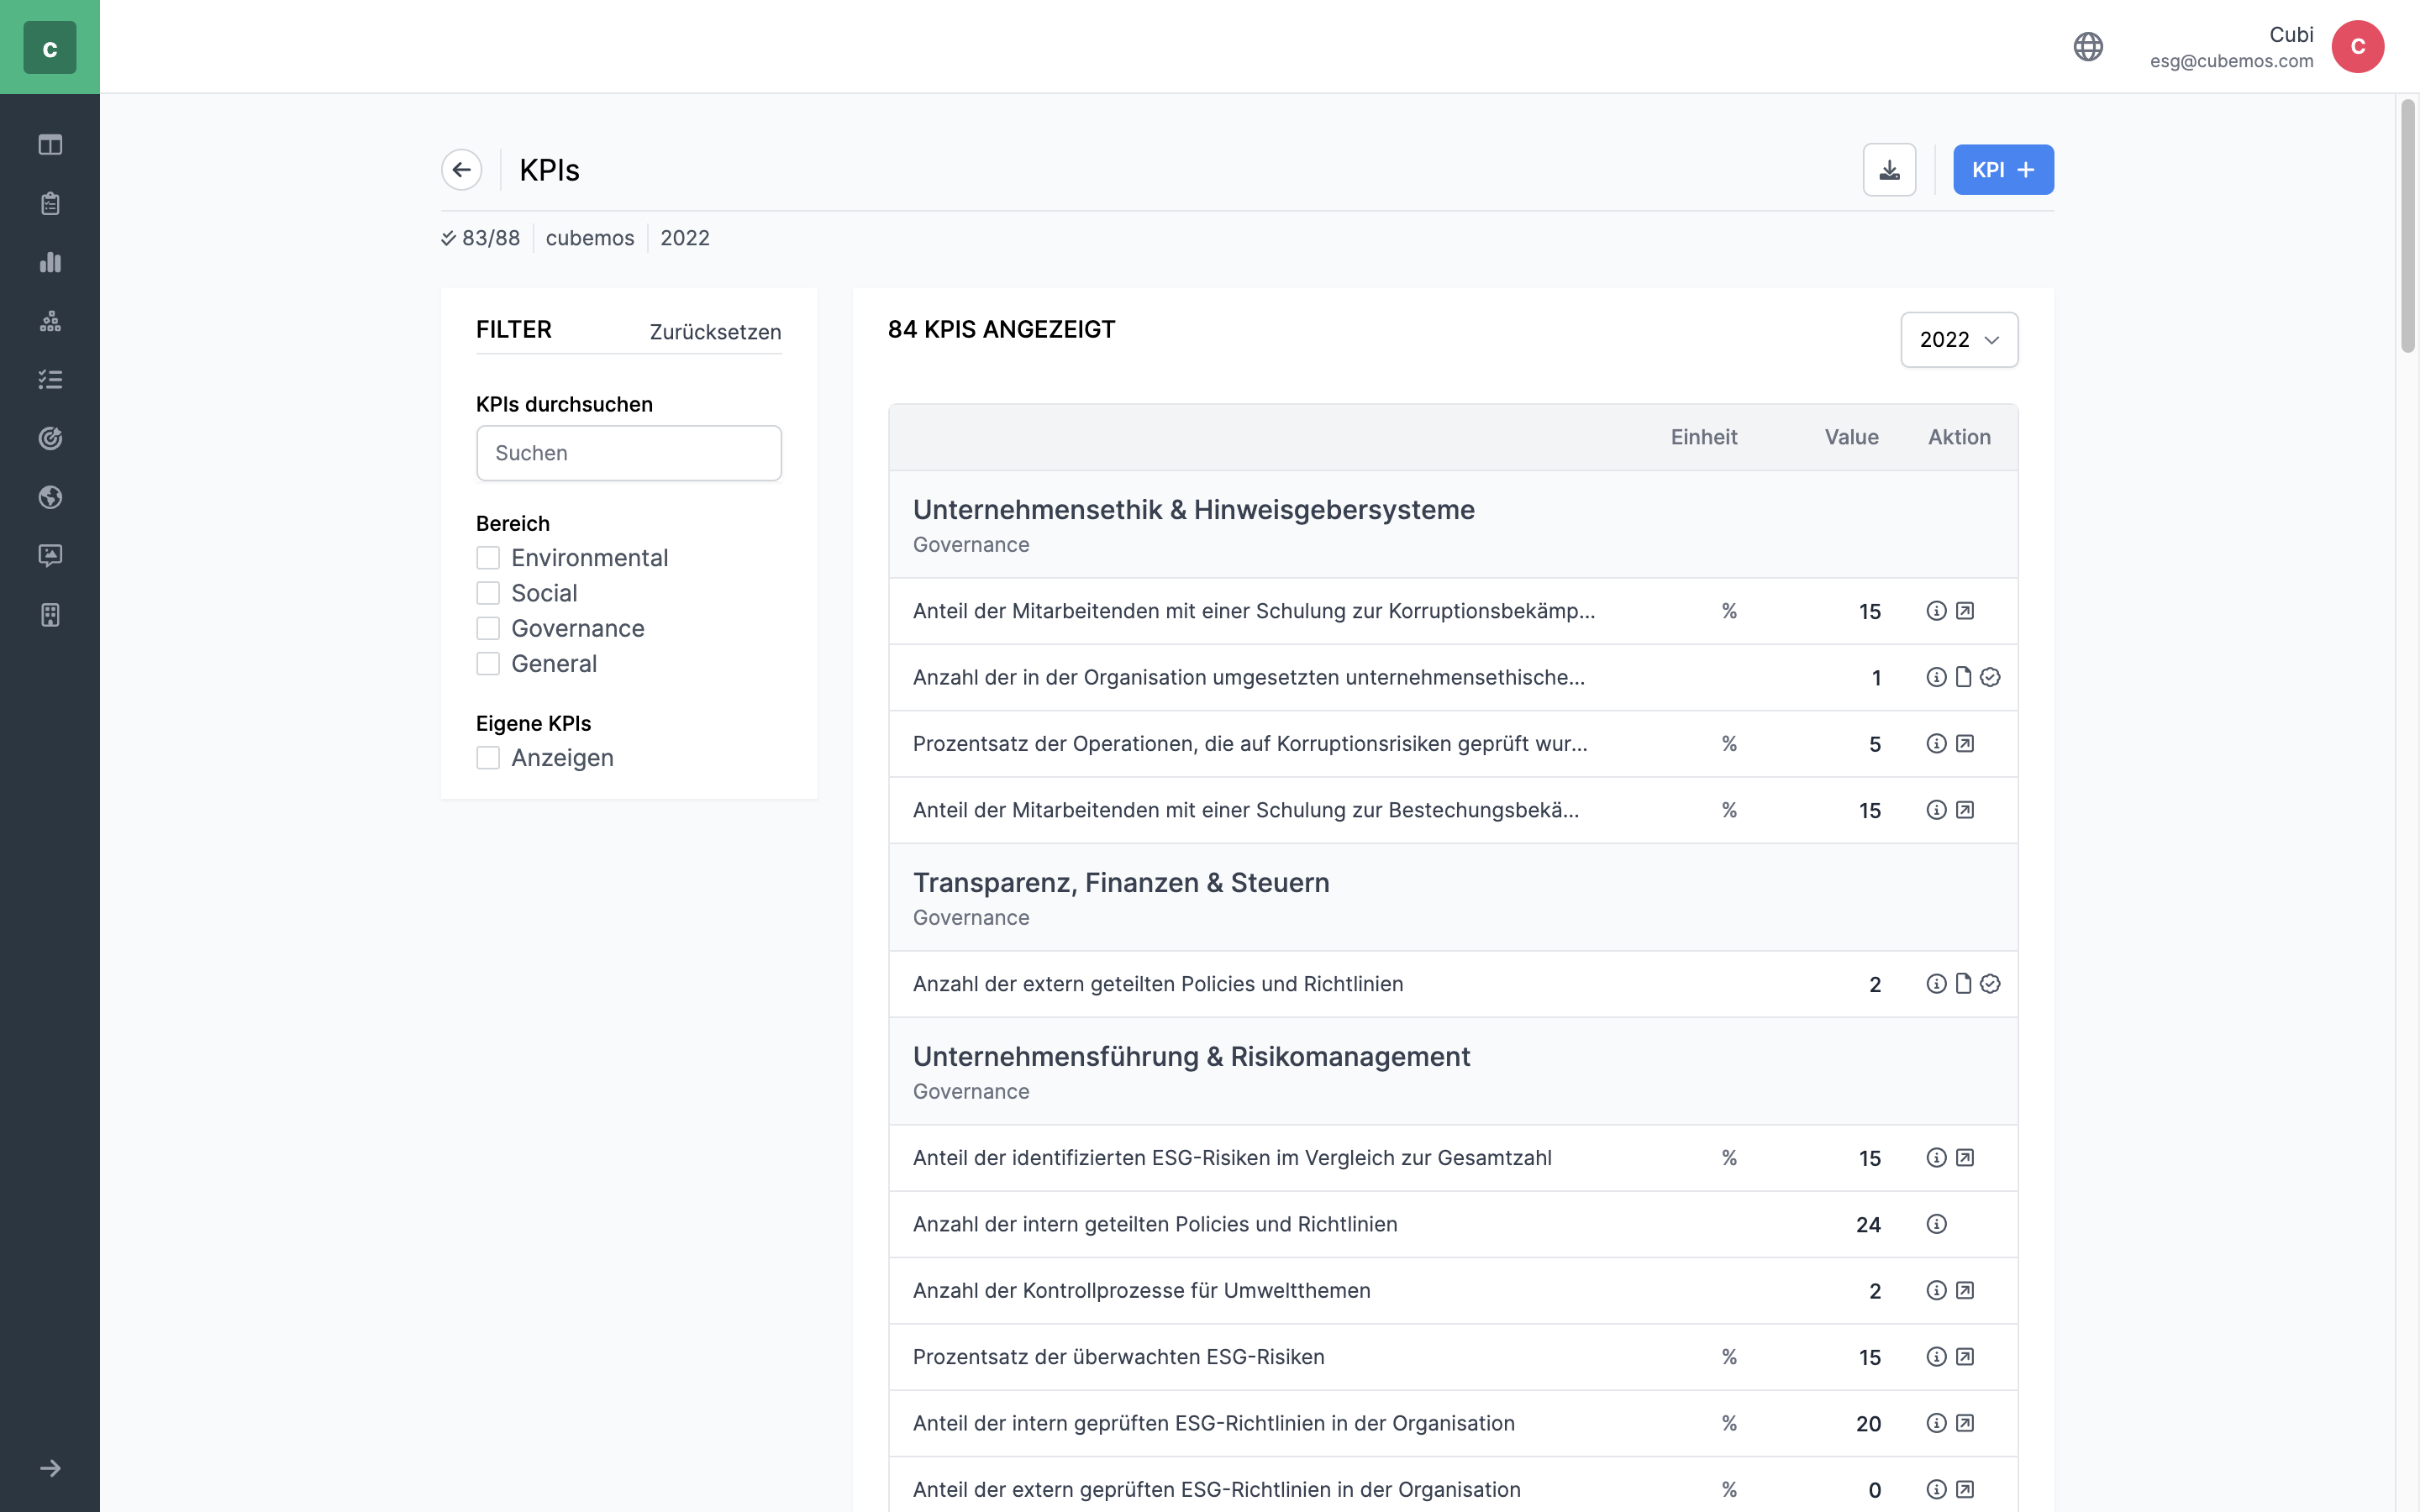This screenshot has width=2420, height=1512.
Task: Open the language globe icon
Action: 2087,47
